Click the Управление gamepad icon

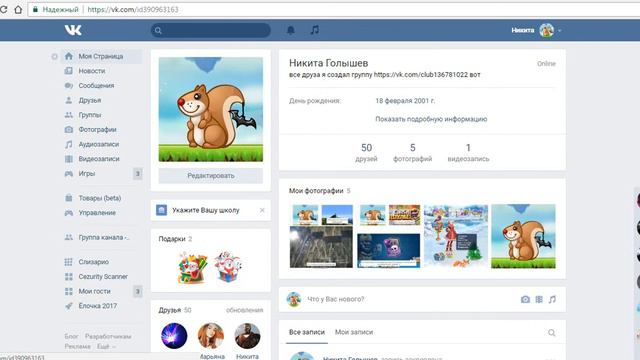point(69,213)
